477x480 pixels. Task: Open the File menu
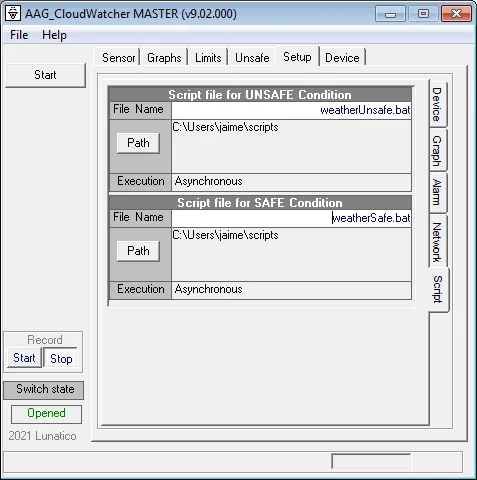click(x=19, y=35)
